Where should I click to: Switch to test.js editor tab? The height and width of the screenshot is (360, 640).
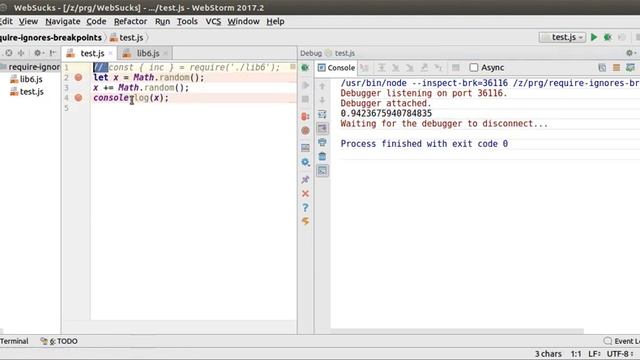tap(89, 53)
